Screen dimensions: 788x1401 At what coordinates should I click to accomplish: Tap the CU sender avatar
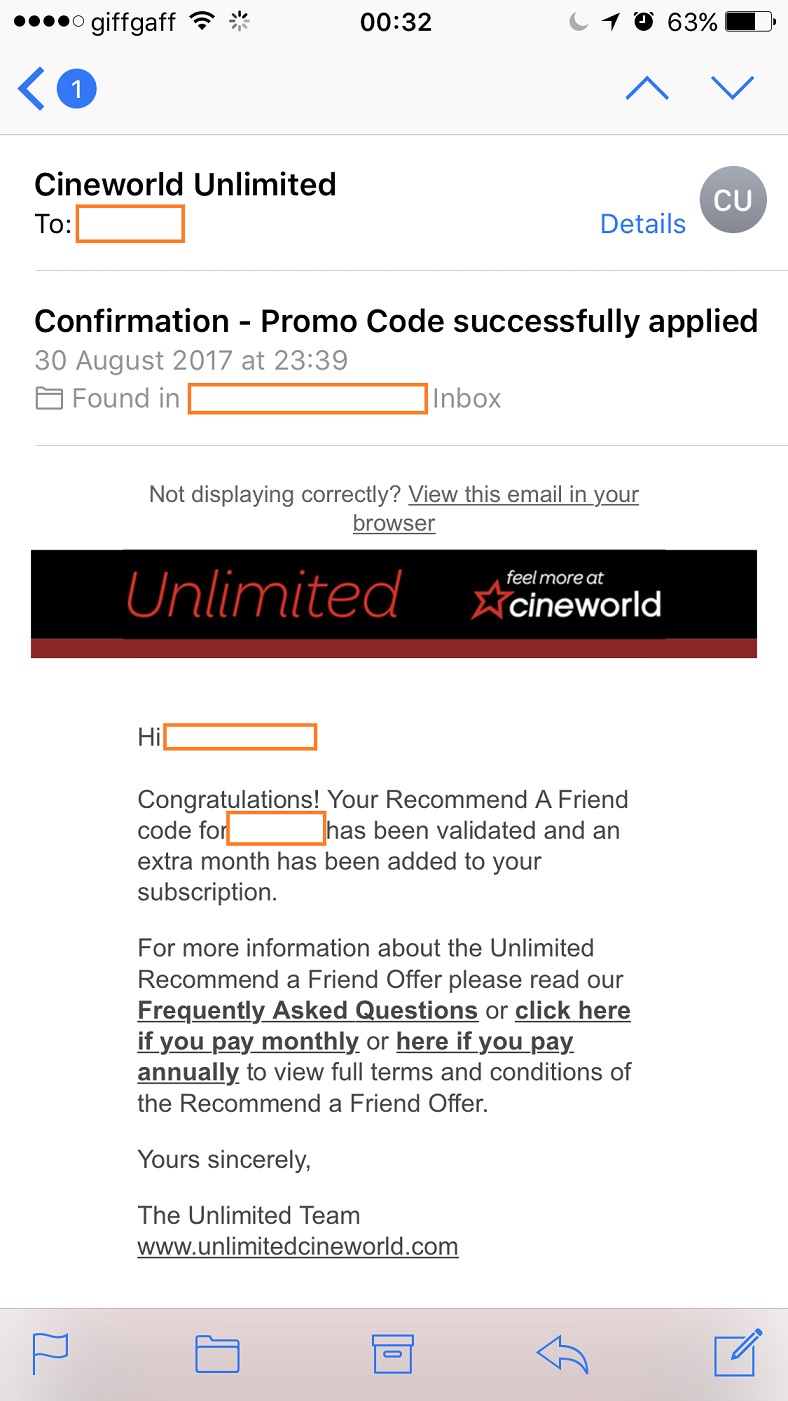[732, 199]
